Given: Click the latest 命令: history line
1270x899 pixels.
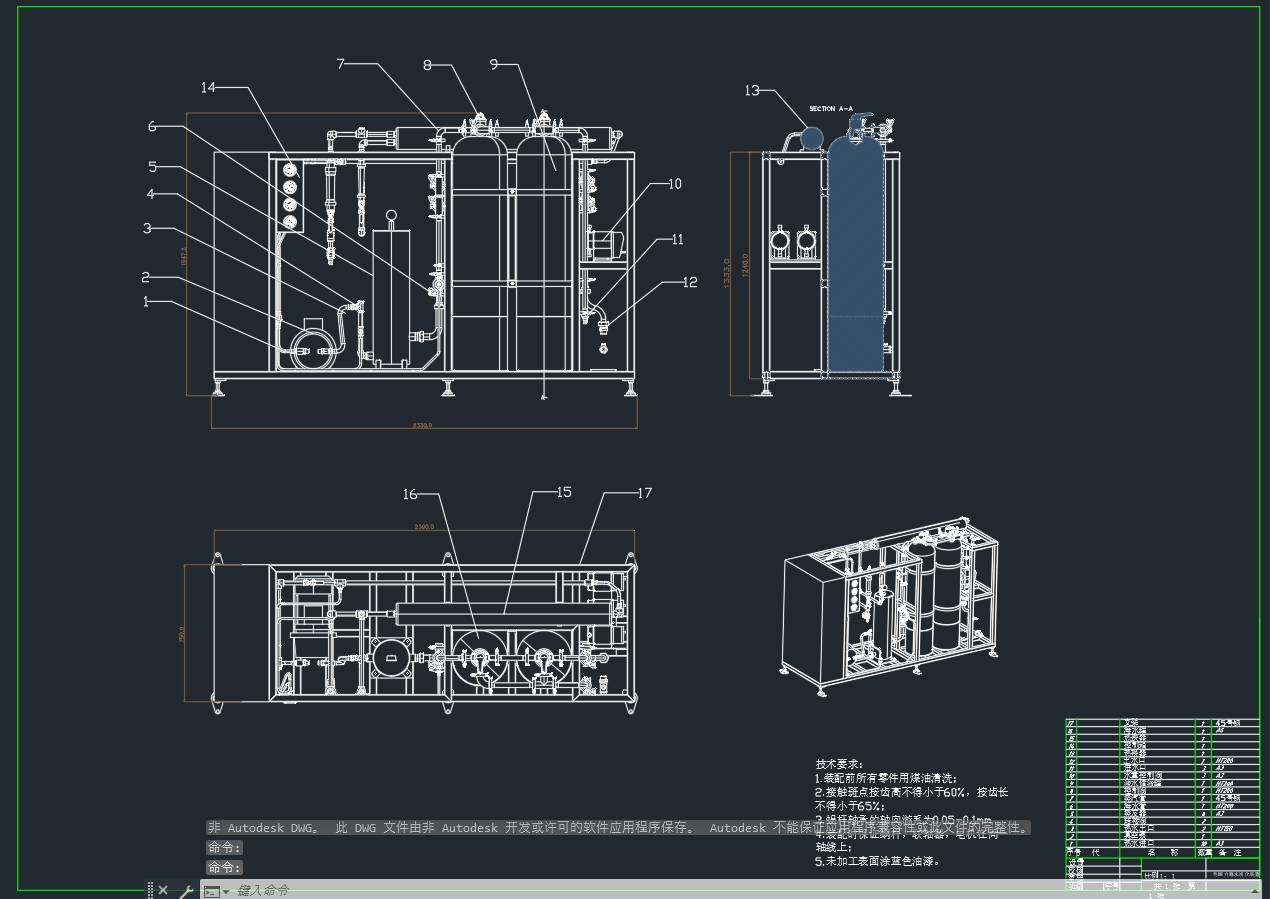Looking at the screenshot, I should [224, 867].
